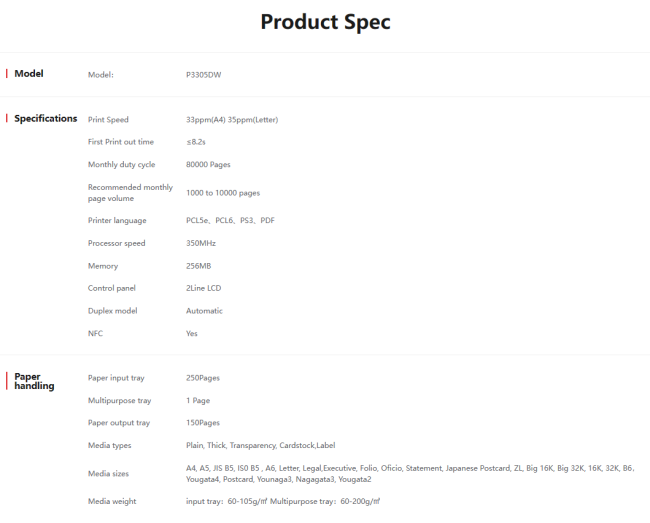This screenshot has height=523, width=650.
Task: Select the Media weight value text
Action: (x=283, y=501)
